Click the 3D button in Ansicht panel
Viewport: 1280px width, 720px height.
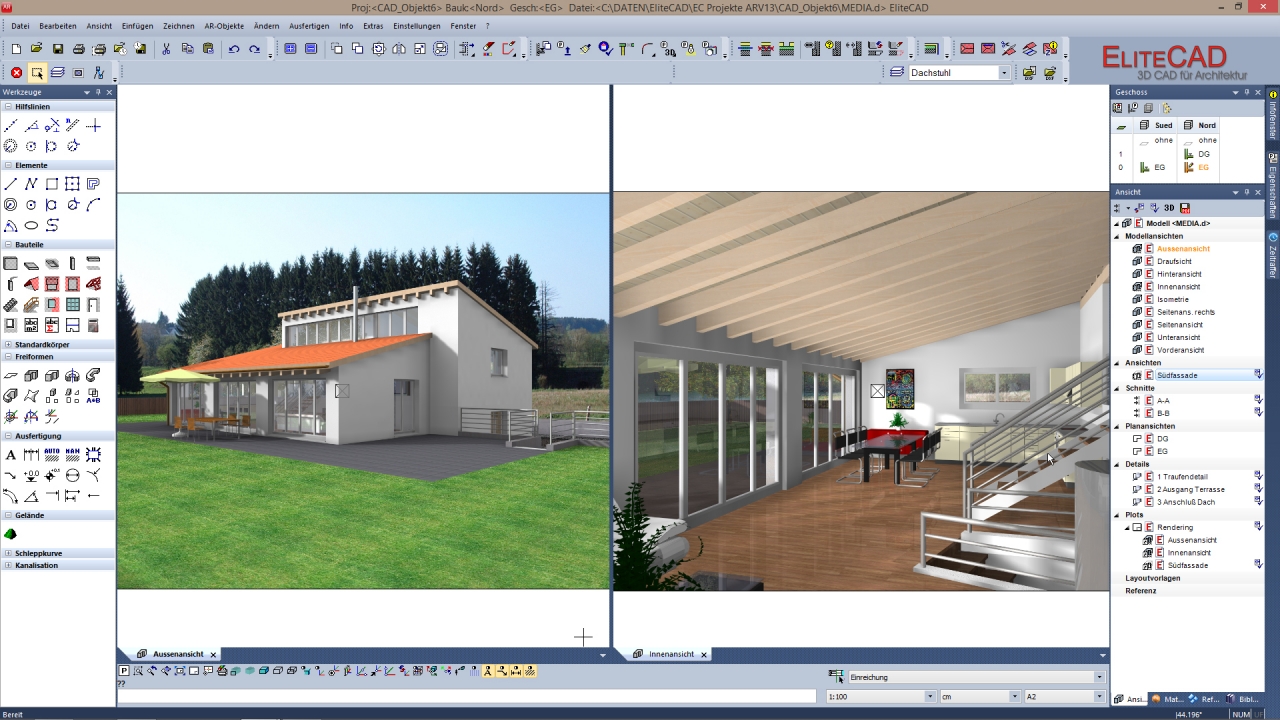click(1169, 208)
